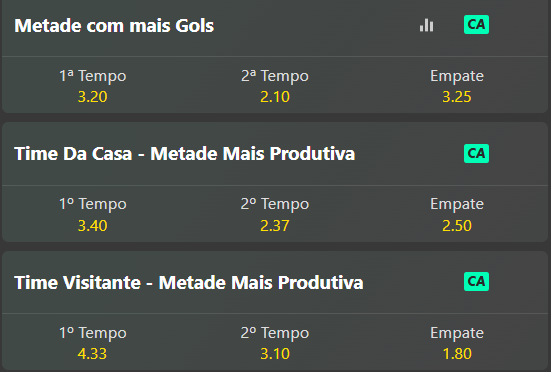
Task: Click CA badge on Time Visitante market
Action: pos(476,281)
